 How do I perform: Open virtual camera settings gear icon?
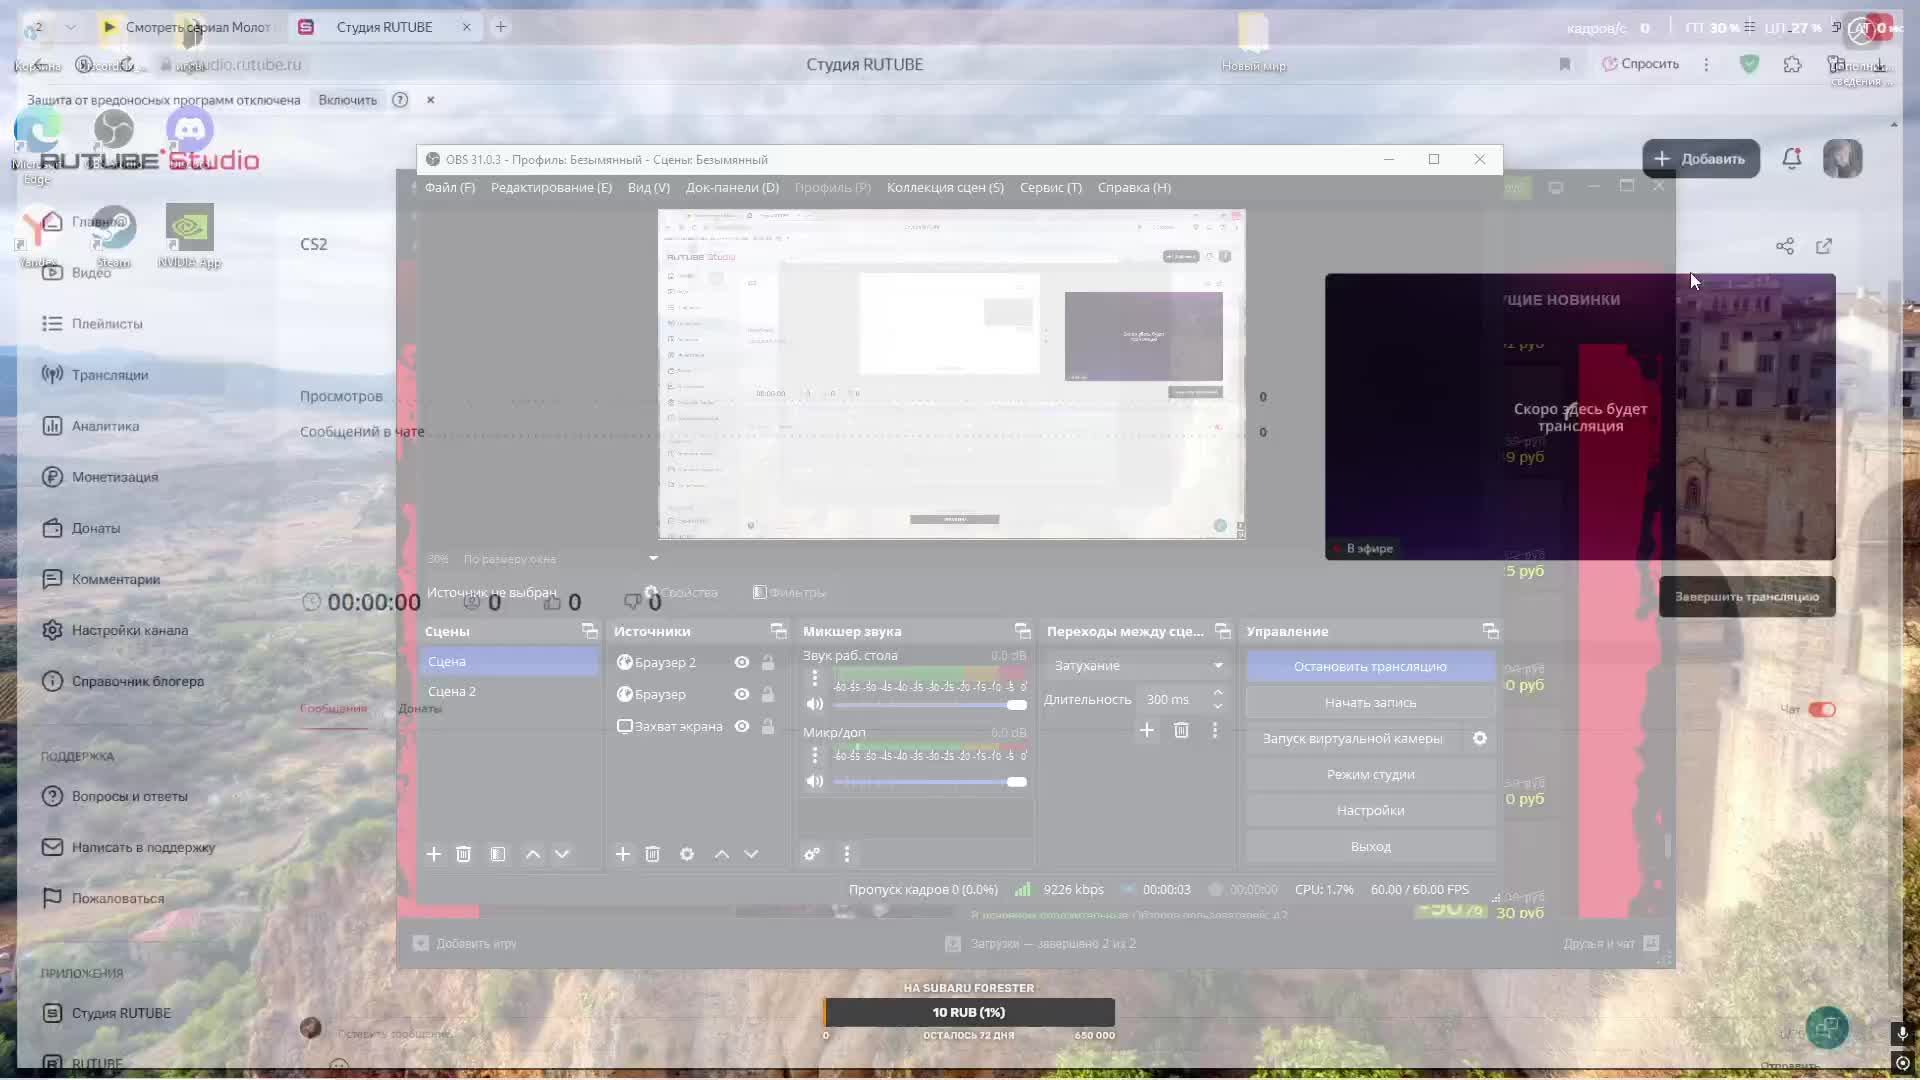point(1480,738)
